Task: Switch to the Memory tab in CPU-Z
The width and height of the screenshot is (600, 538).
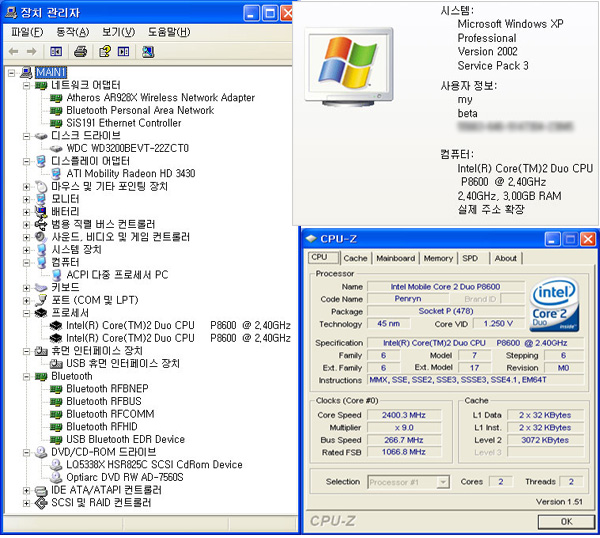Action: [438, 258]
